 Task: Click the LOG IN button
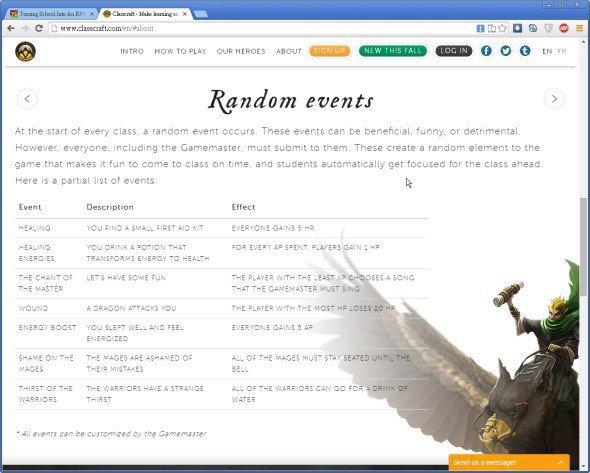(454, 51)
